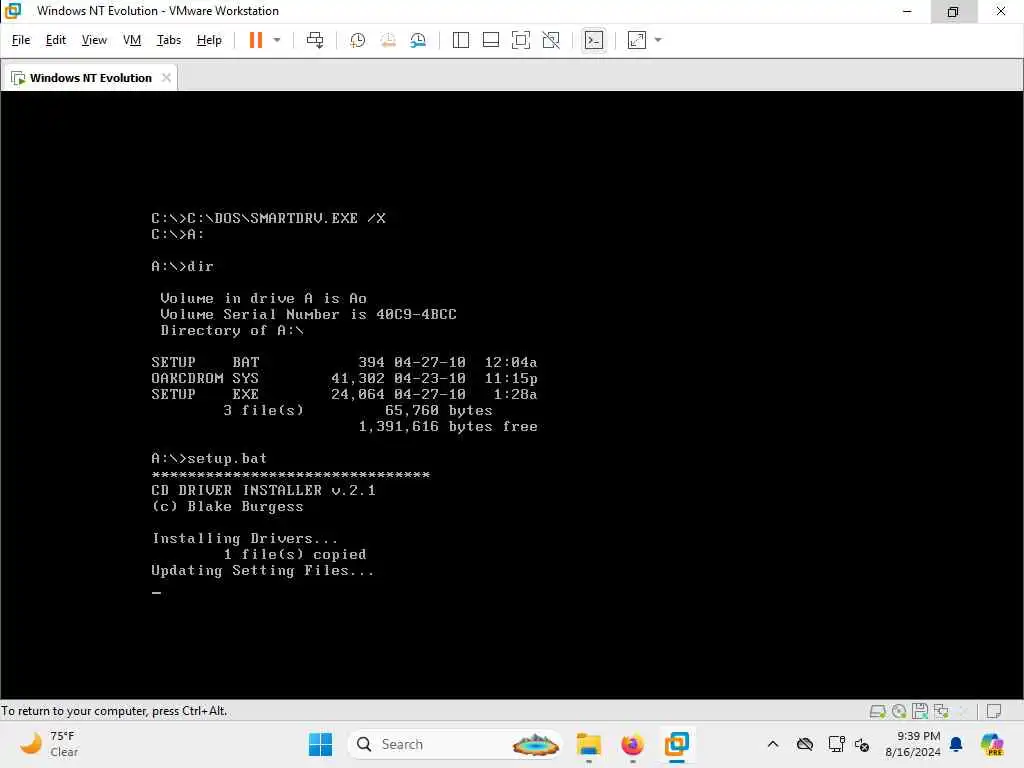Image resolution: width=1024 pixels, height=768 pixels.
Task: Restore down the VMware Workstation window
Action: point(953,11)
